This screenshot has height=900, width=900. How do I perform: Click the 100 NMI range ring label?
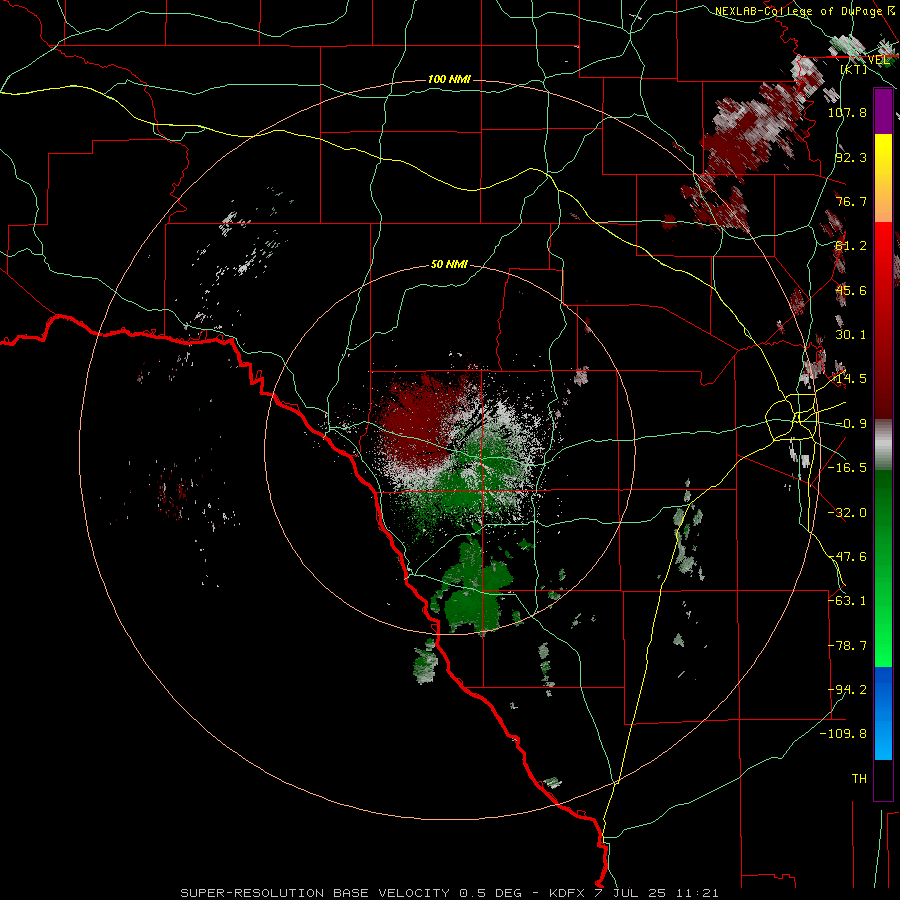coord(449,79)
